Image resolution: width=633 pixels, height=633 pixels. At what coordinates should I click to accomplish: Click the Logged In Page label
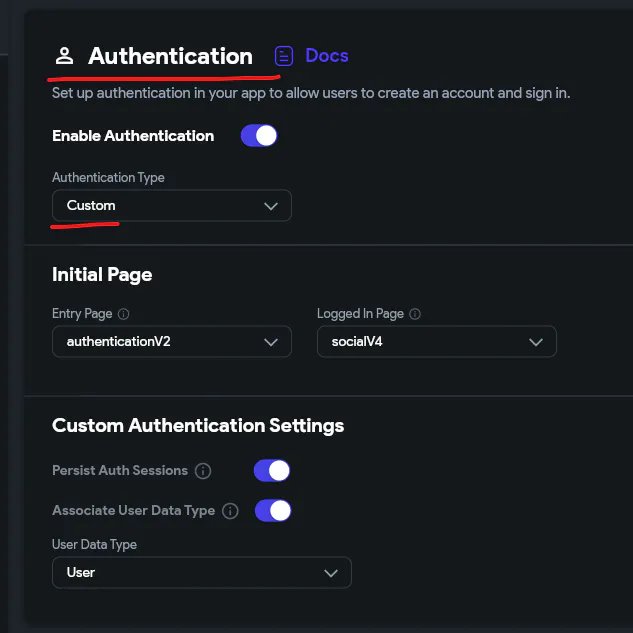click(x=361, y=314)
